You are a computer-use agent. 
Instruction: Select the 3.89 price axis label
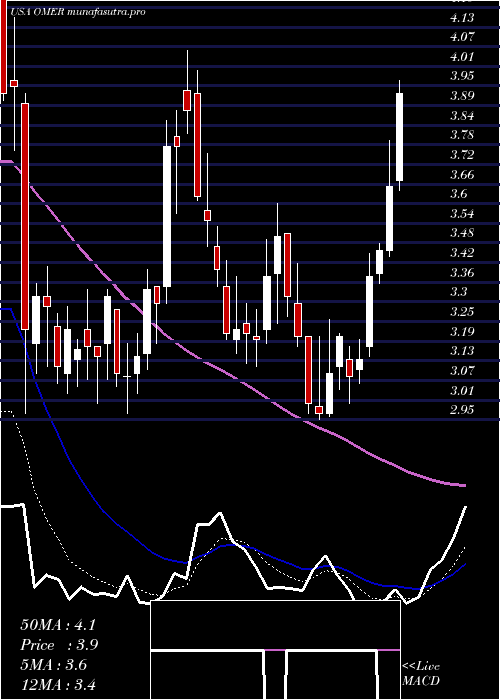pos(462,96)
